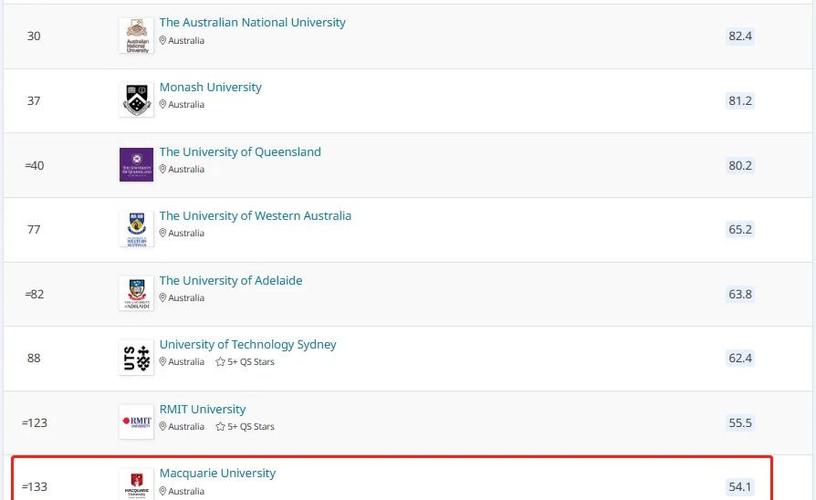Select 'Australia' text under Monash University
The width and height of the screenshot is (816, 500).
(x=186, y=105)
